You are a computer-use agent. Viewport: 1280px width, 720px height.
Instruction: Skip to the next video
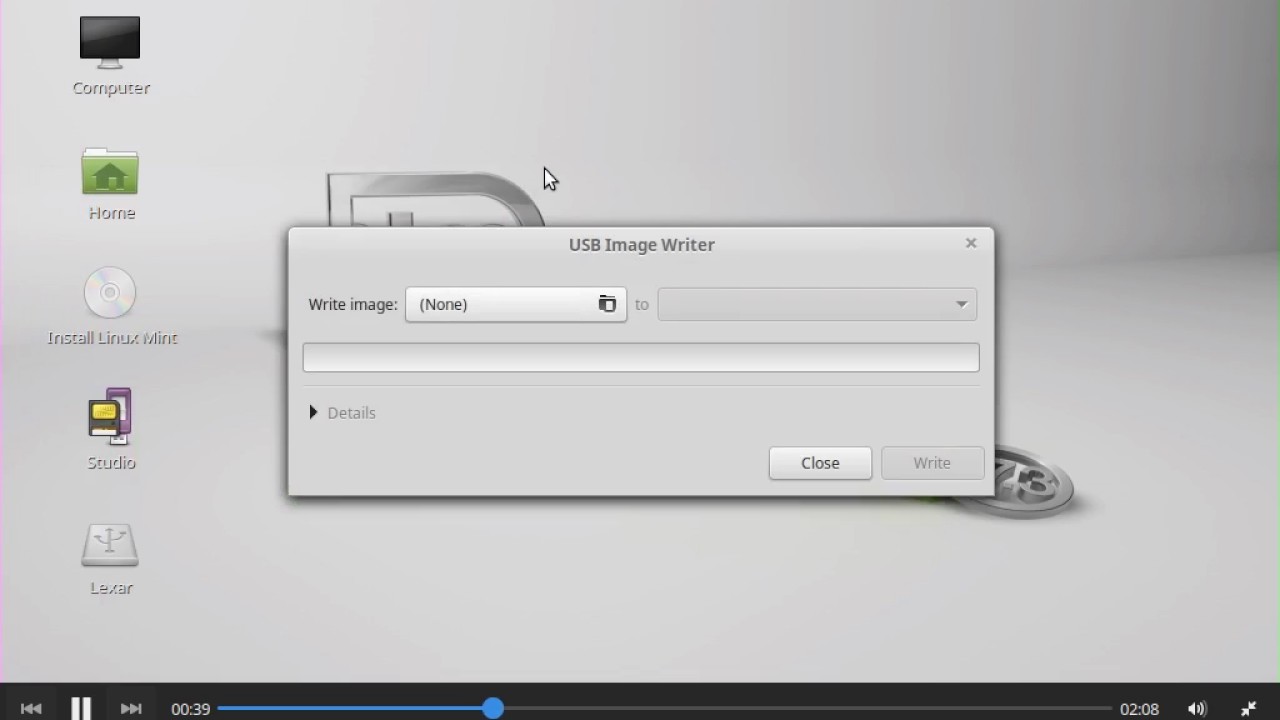131,708
